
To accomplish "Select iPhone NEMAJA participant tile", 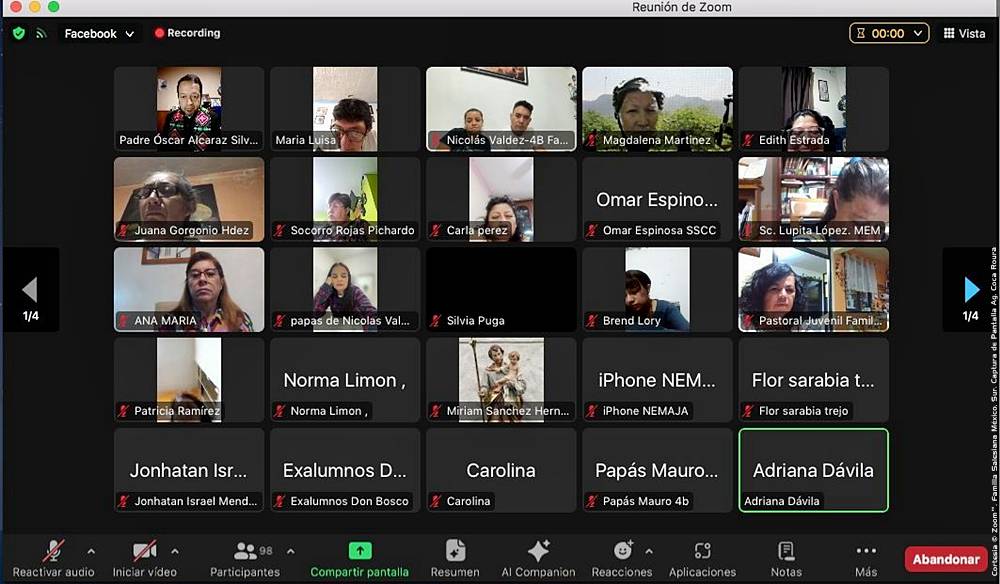I will 658,380.
